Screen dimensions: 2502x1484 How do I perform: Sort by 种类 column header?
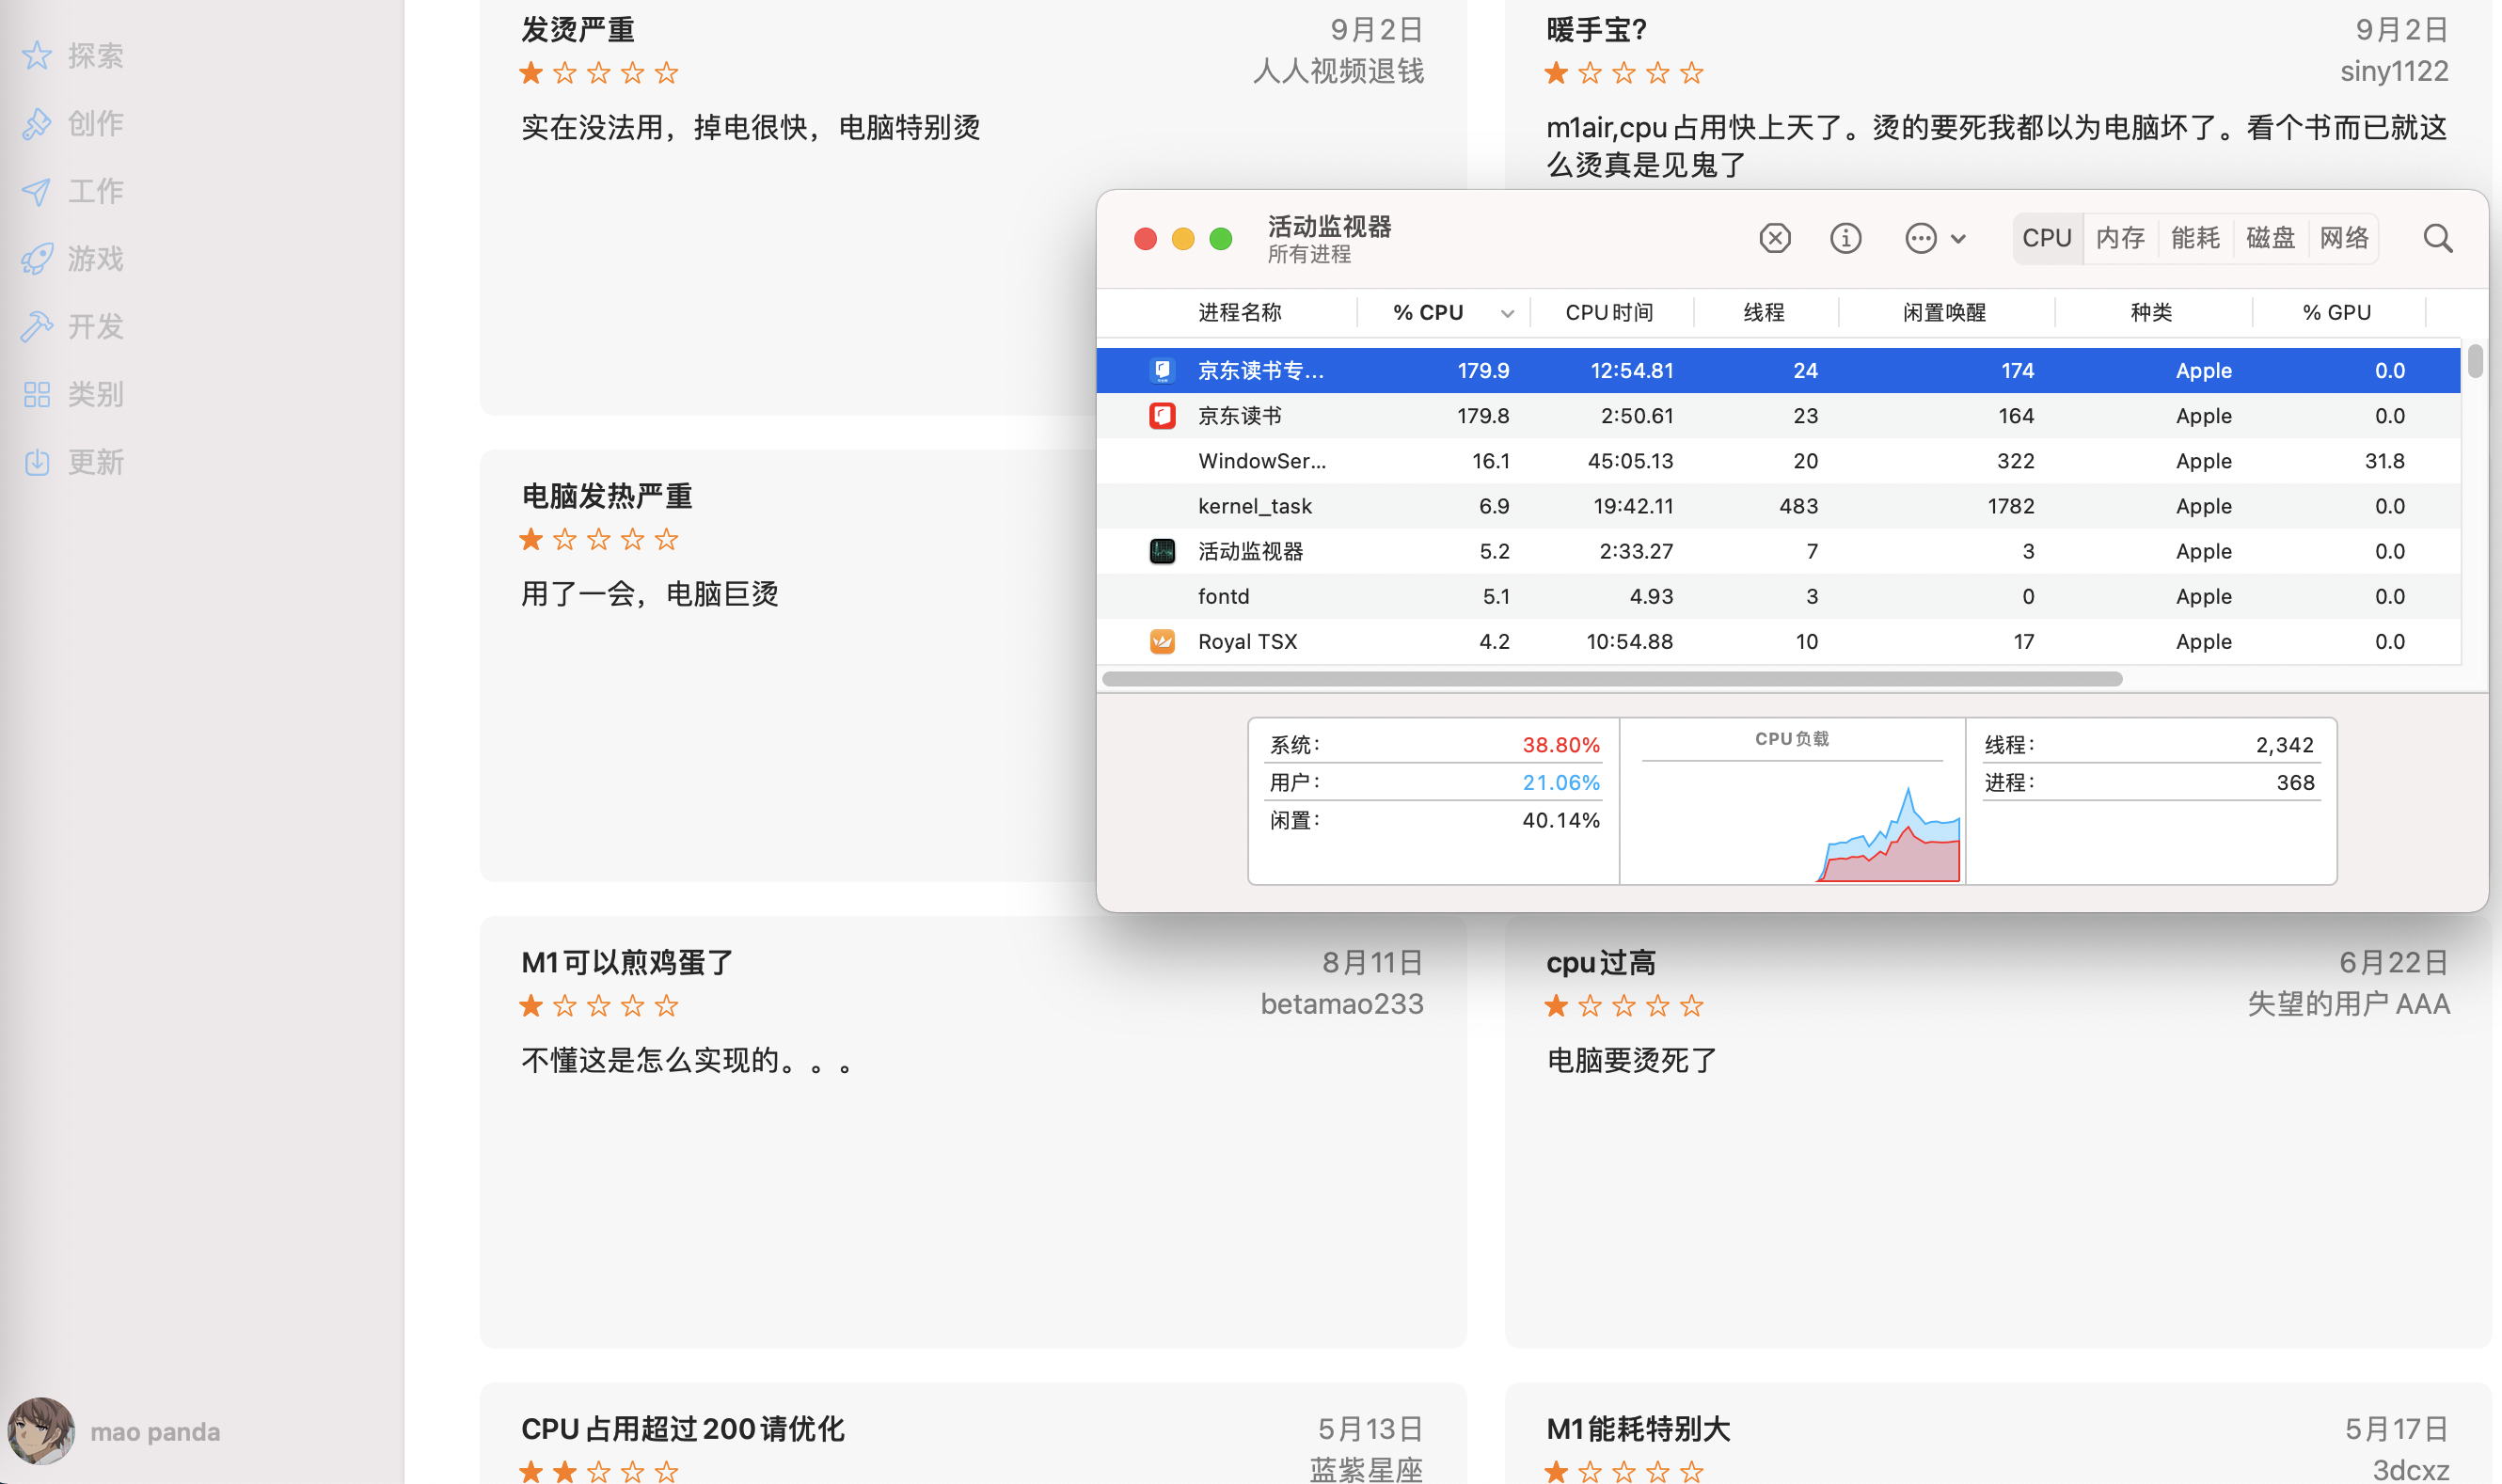point(2151,313)
